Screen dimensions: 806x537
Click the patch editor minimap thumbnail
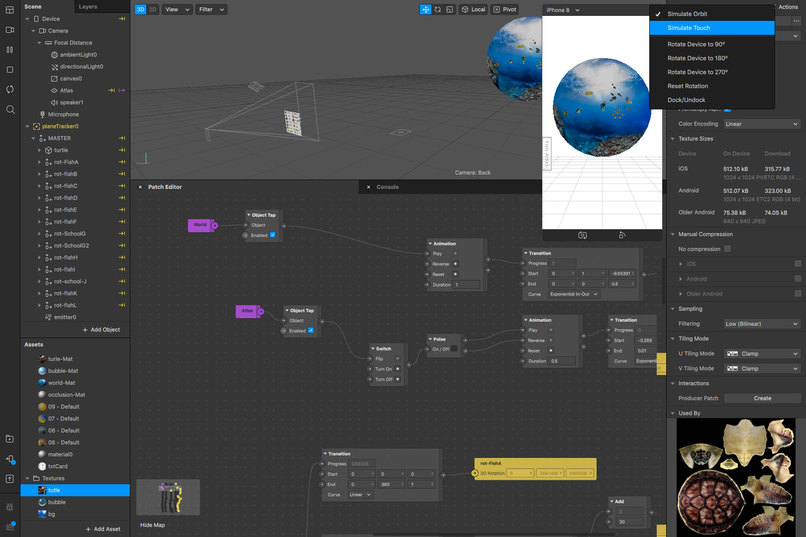pos(168,497)
